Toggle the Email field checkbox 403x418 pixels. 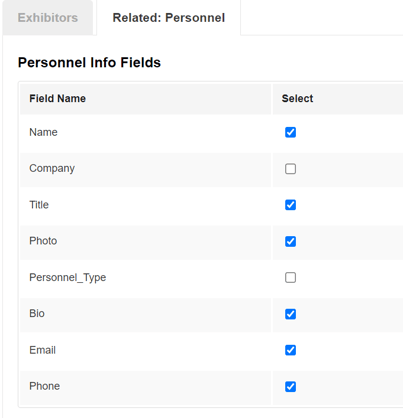290,350
